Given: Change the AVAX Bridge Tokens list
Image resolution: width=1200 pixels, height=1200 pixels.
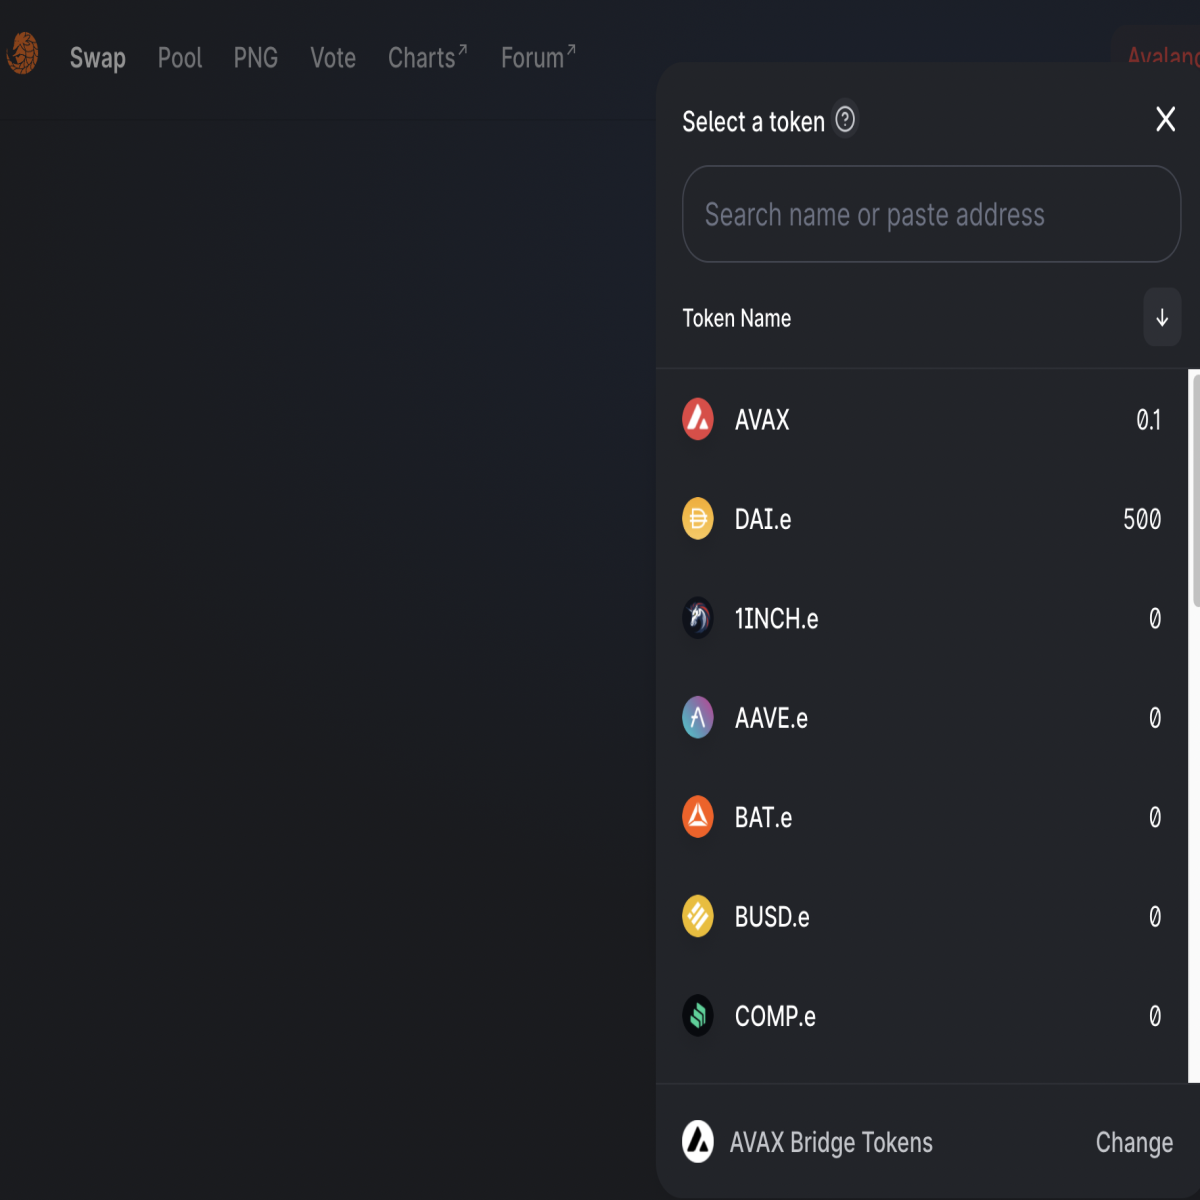Looking at the screenshot, I should pos(1134,1142).
